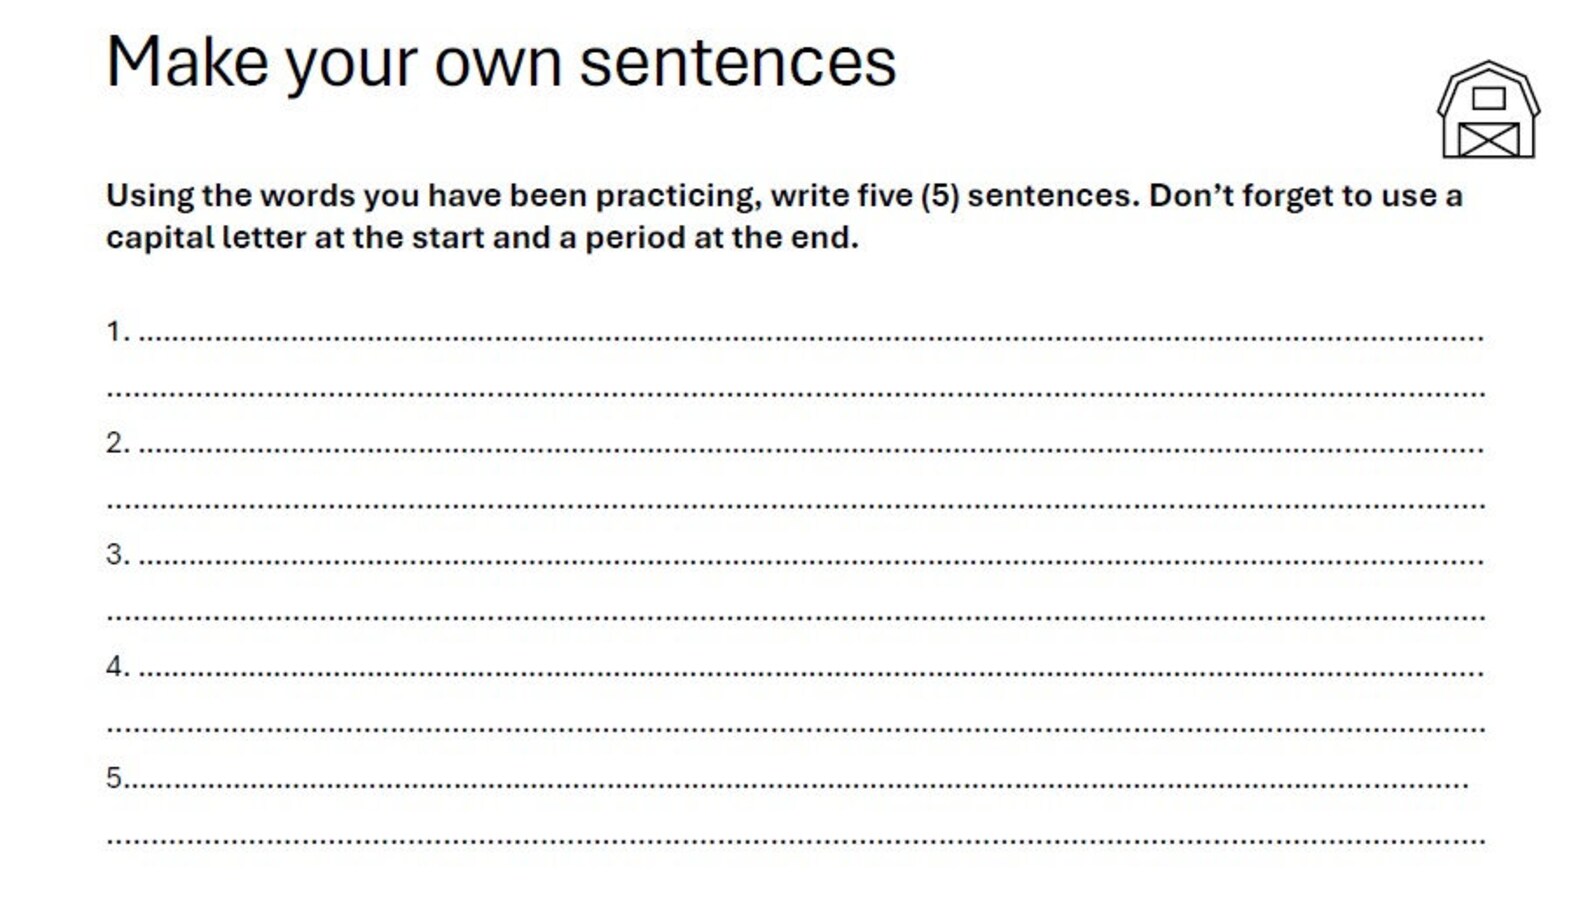Click the word 'practicing' in the instructions
The width and height of the screenshot is (1588, 898).
click(677, 196)
